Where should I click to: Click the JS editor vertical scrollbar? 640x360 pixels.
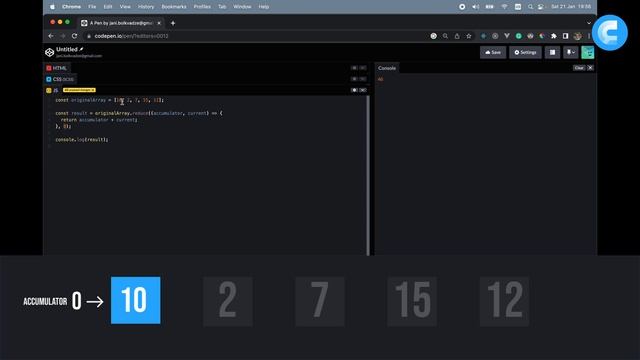368,176
